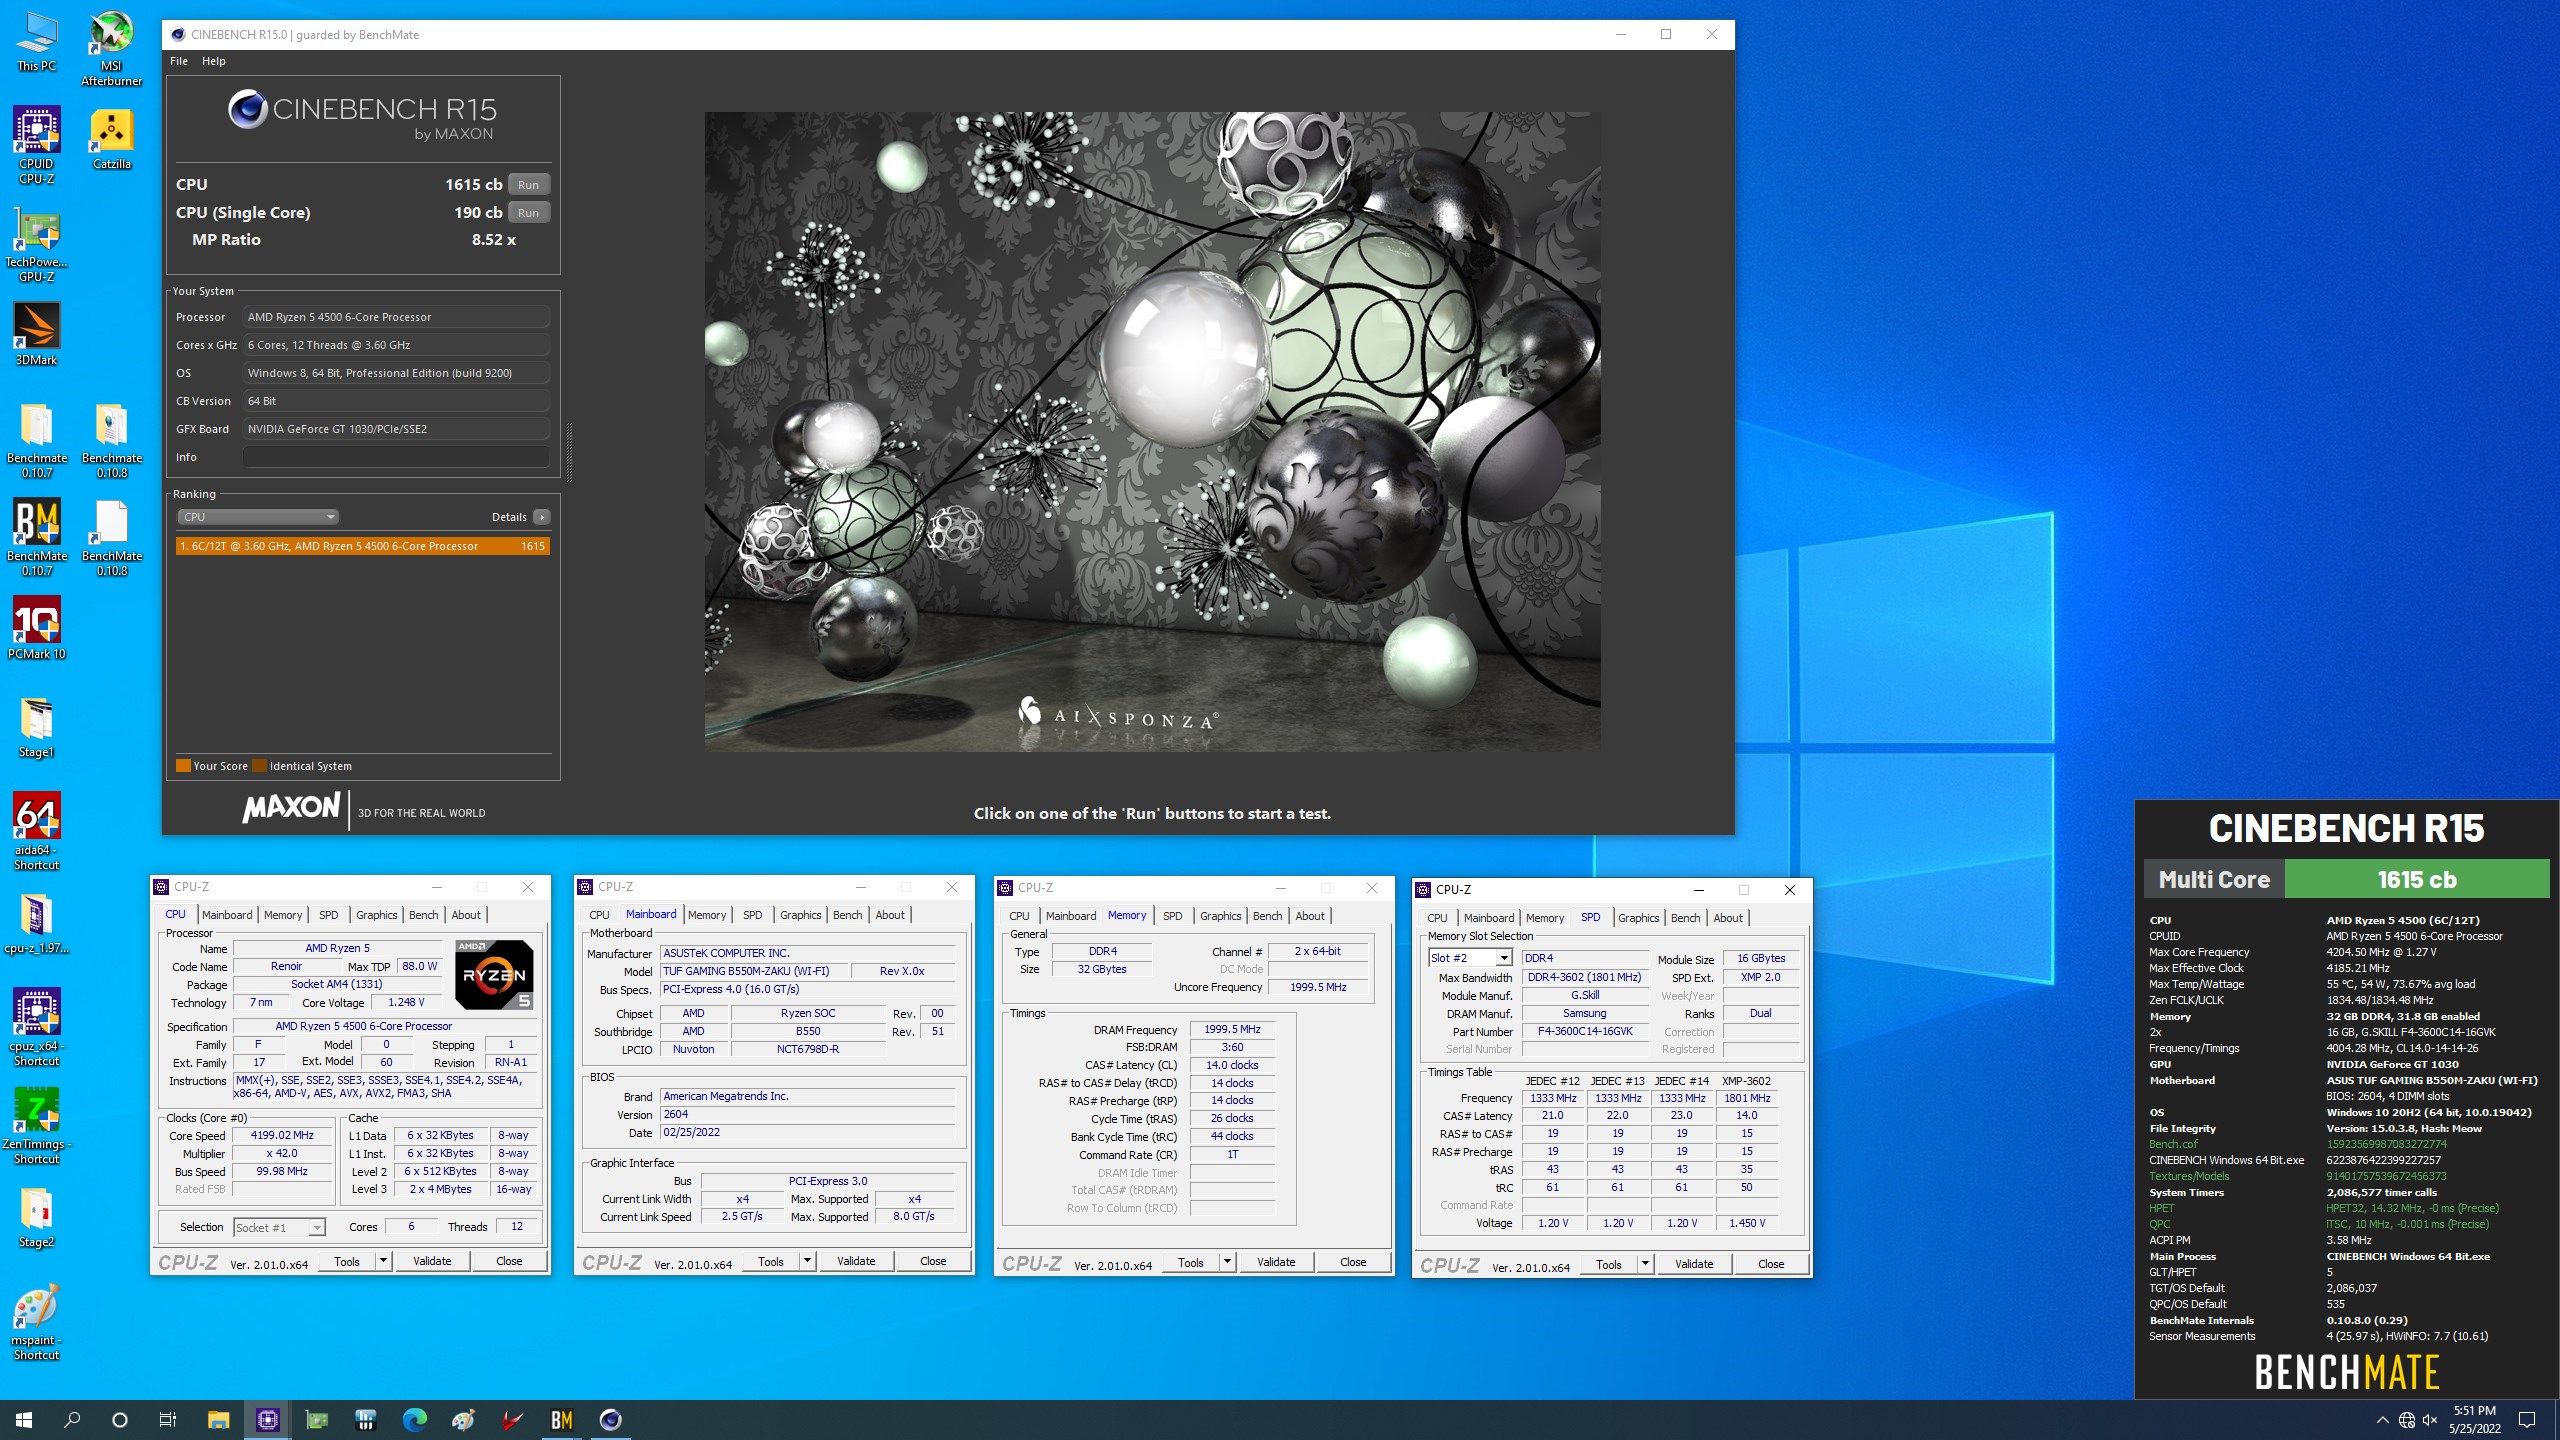Click Validate in SPD CPU-Z window
This screenshot has height=1440, width=2560.
pyautogui.click(x=1694, y=1264)
